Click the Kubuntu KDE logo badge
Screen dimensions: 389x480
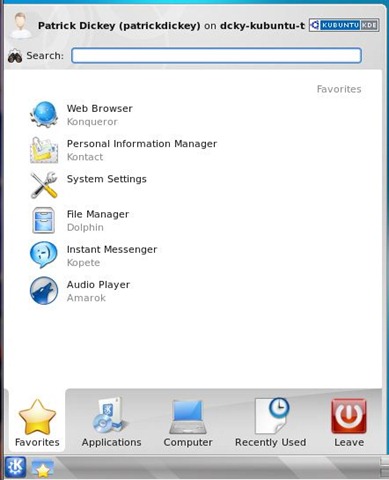pyautogui.click(x=344, y=25)
